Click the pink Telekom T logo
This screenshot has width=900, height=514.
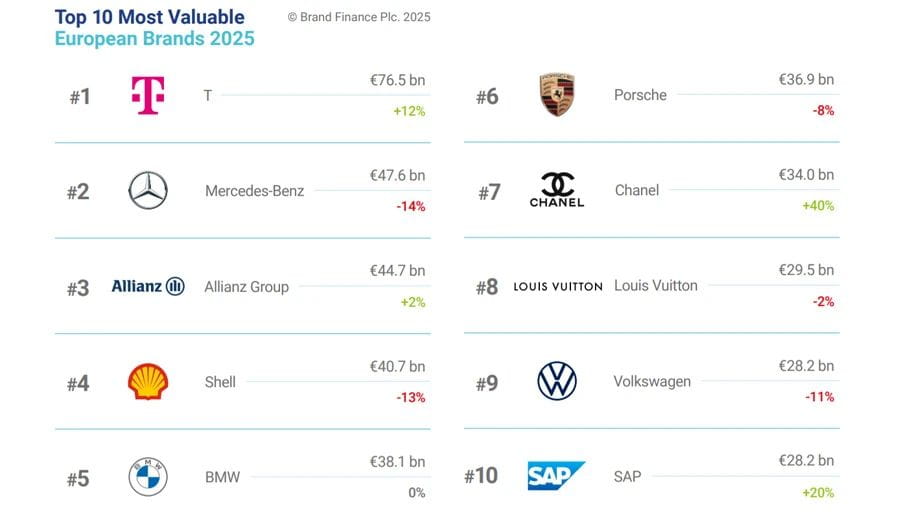coord(148,96)
